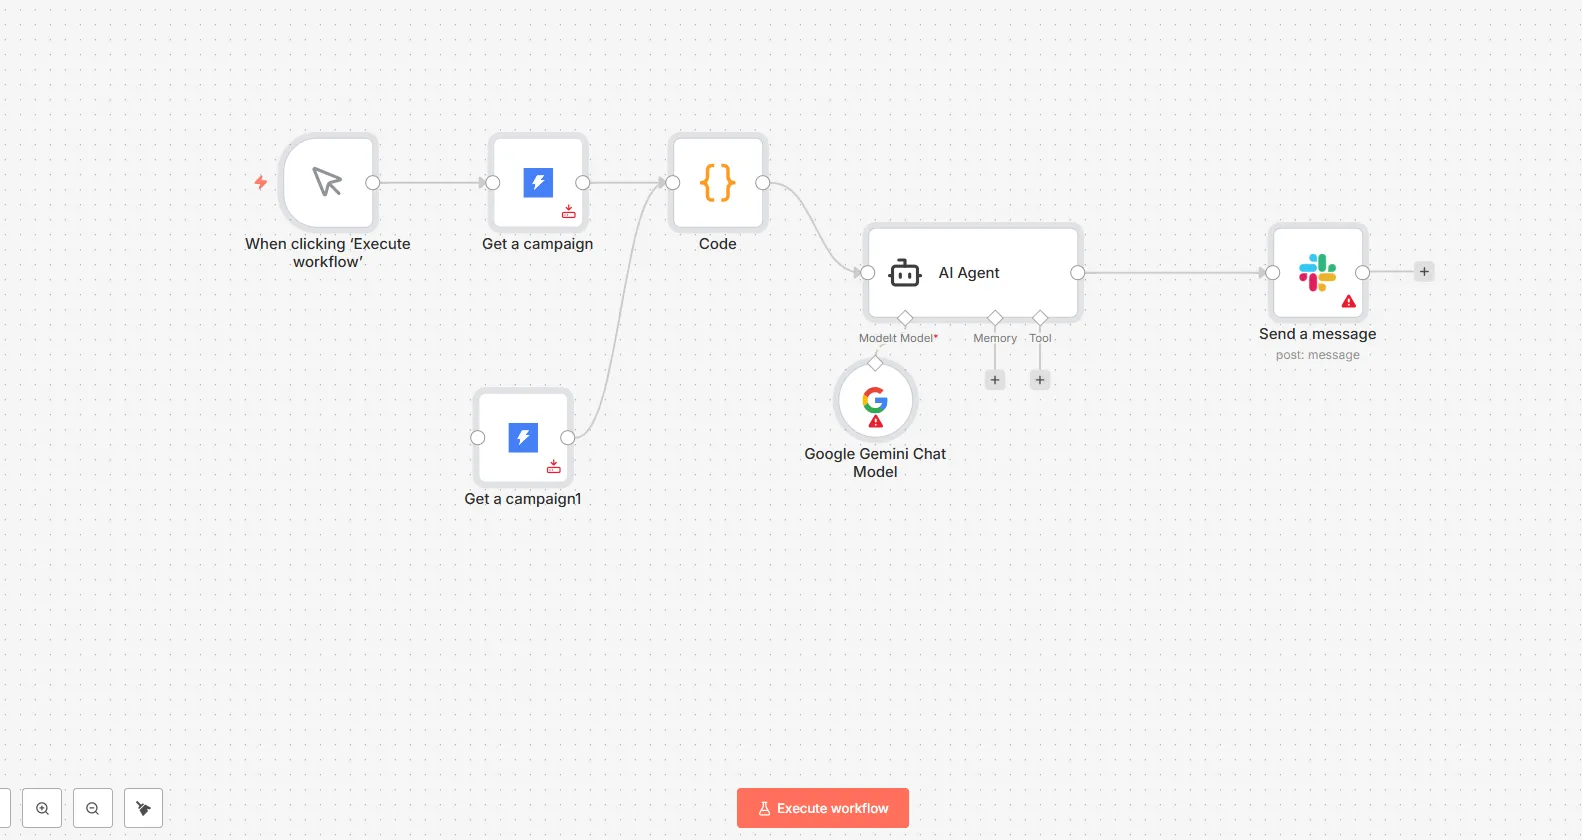Click the red warning icon on Gemini node

(876, 421)
